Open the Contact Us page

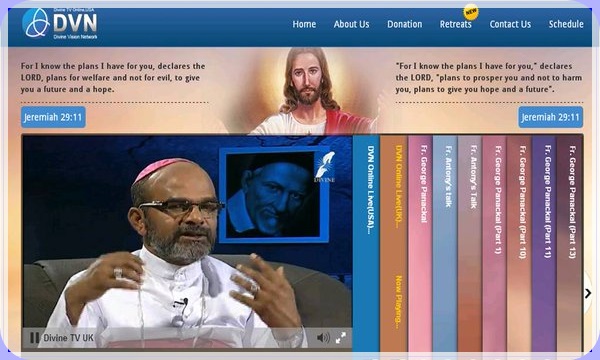pos(510,24)
